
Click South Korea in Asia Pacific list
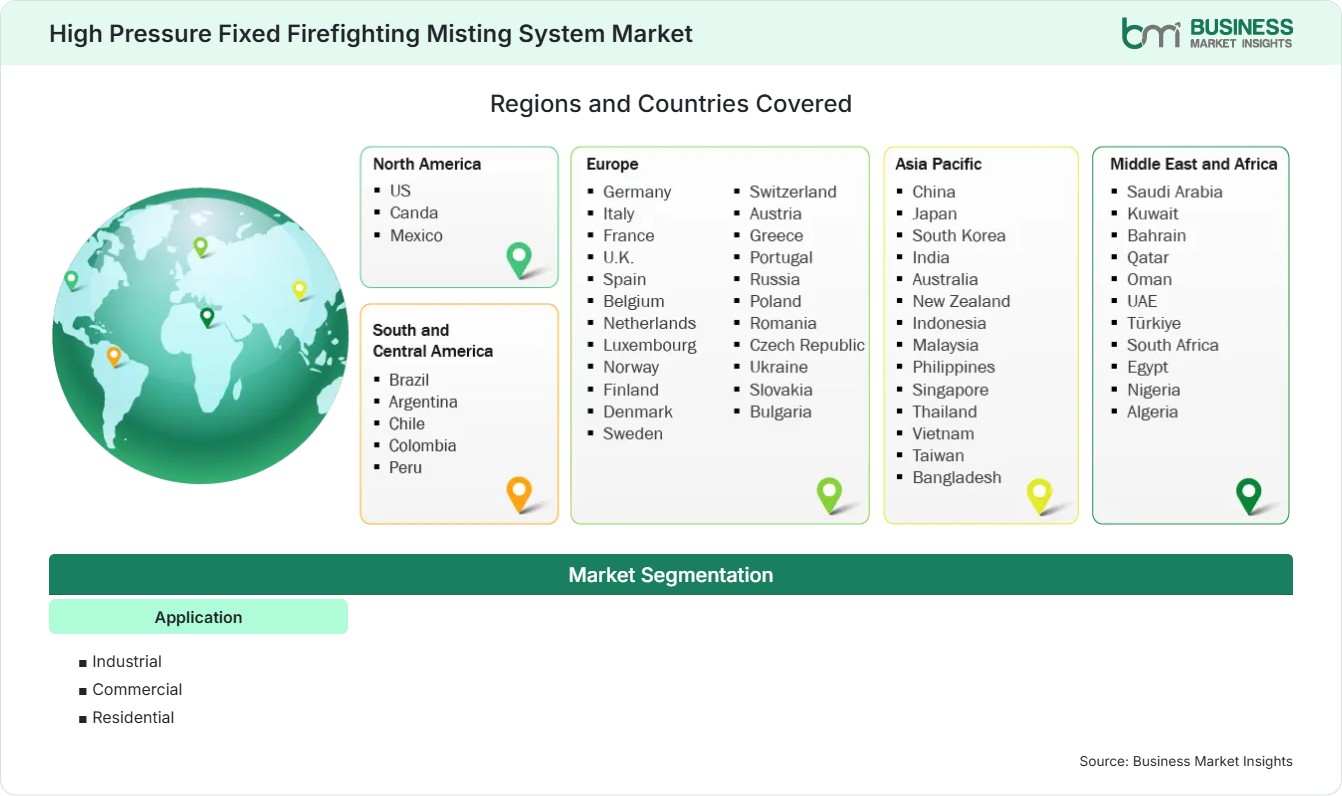(959, 236)
